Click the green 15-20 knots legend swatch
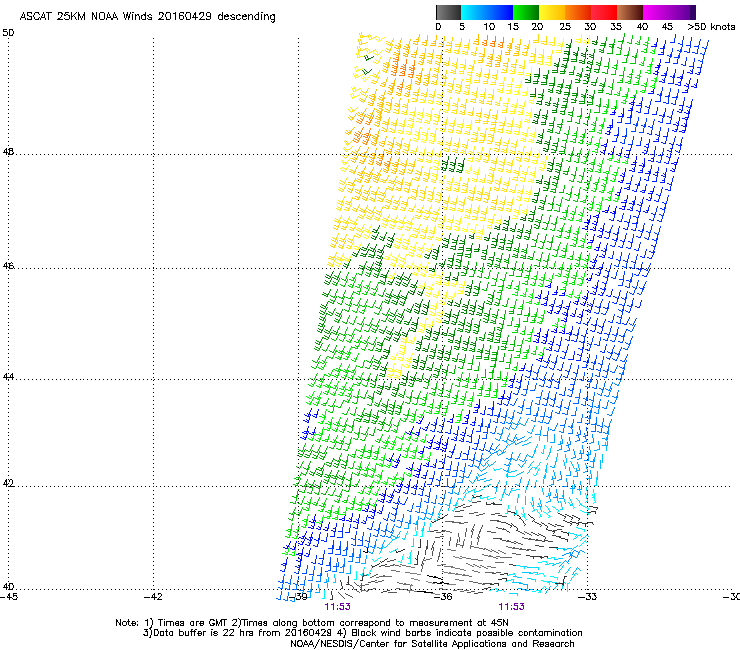Viewport: 740px width, 650px height. [526, 12]
